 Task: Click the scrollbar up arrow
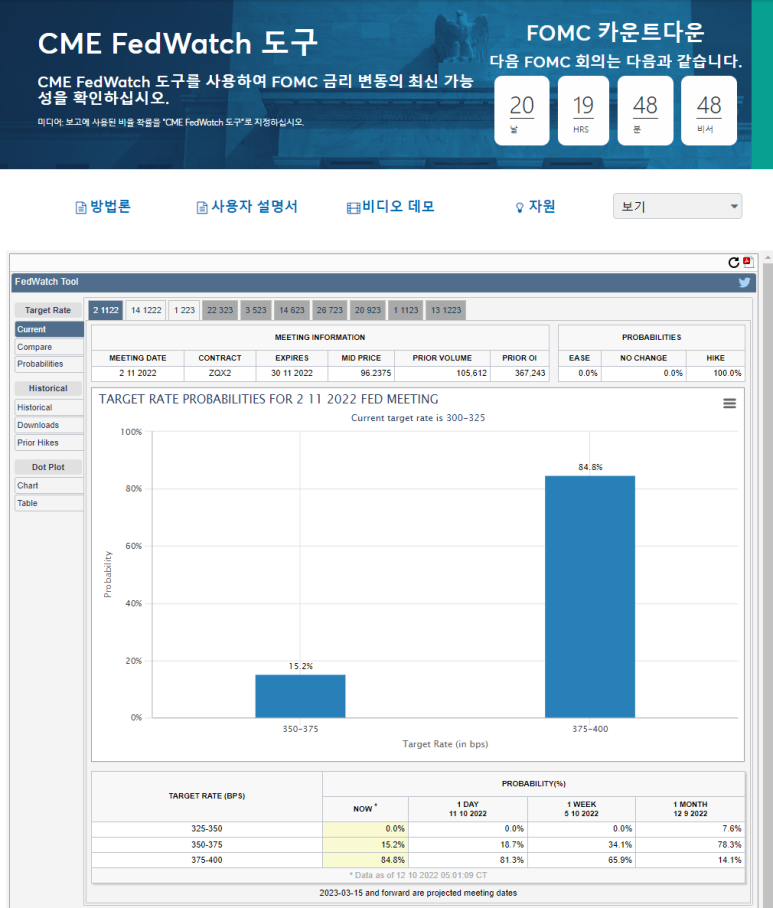coord(768,257)
